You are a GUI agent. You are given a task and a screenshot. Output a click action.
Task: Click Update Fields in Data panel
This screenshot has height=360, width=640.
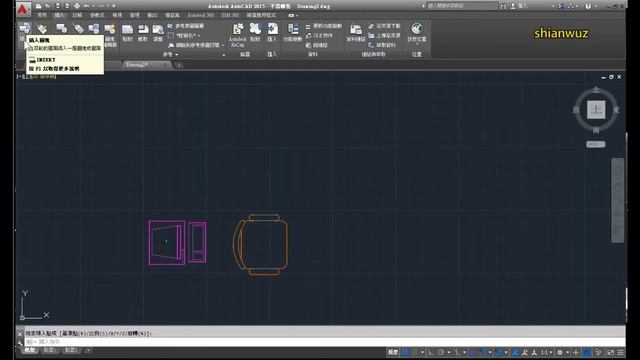pos(324,26)
